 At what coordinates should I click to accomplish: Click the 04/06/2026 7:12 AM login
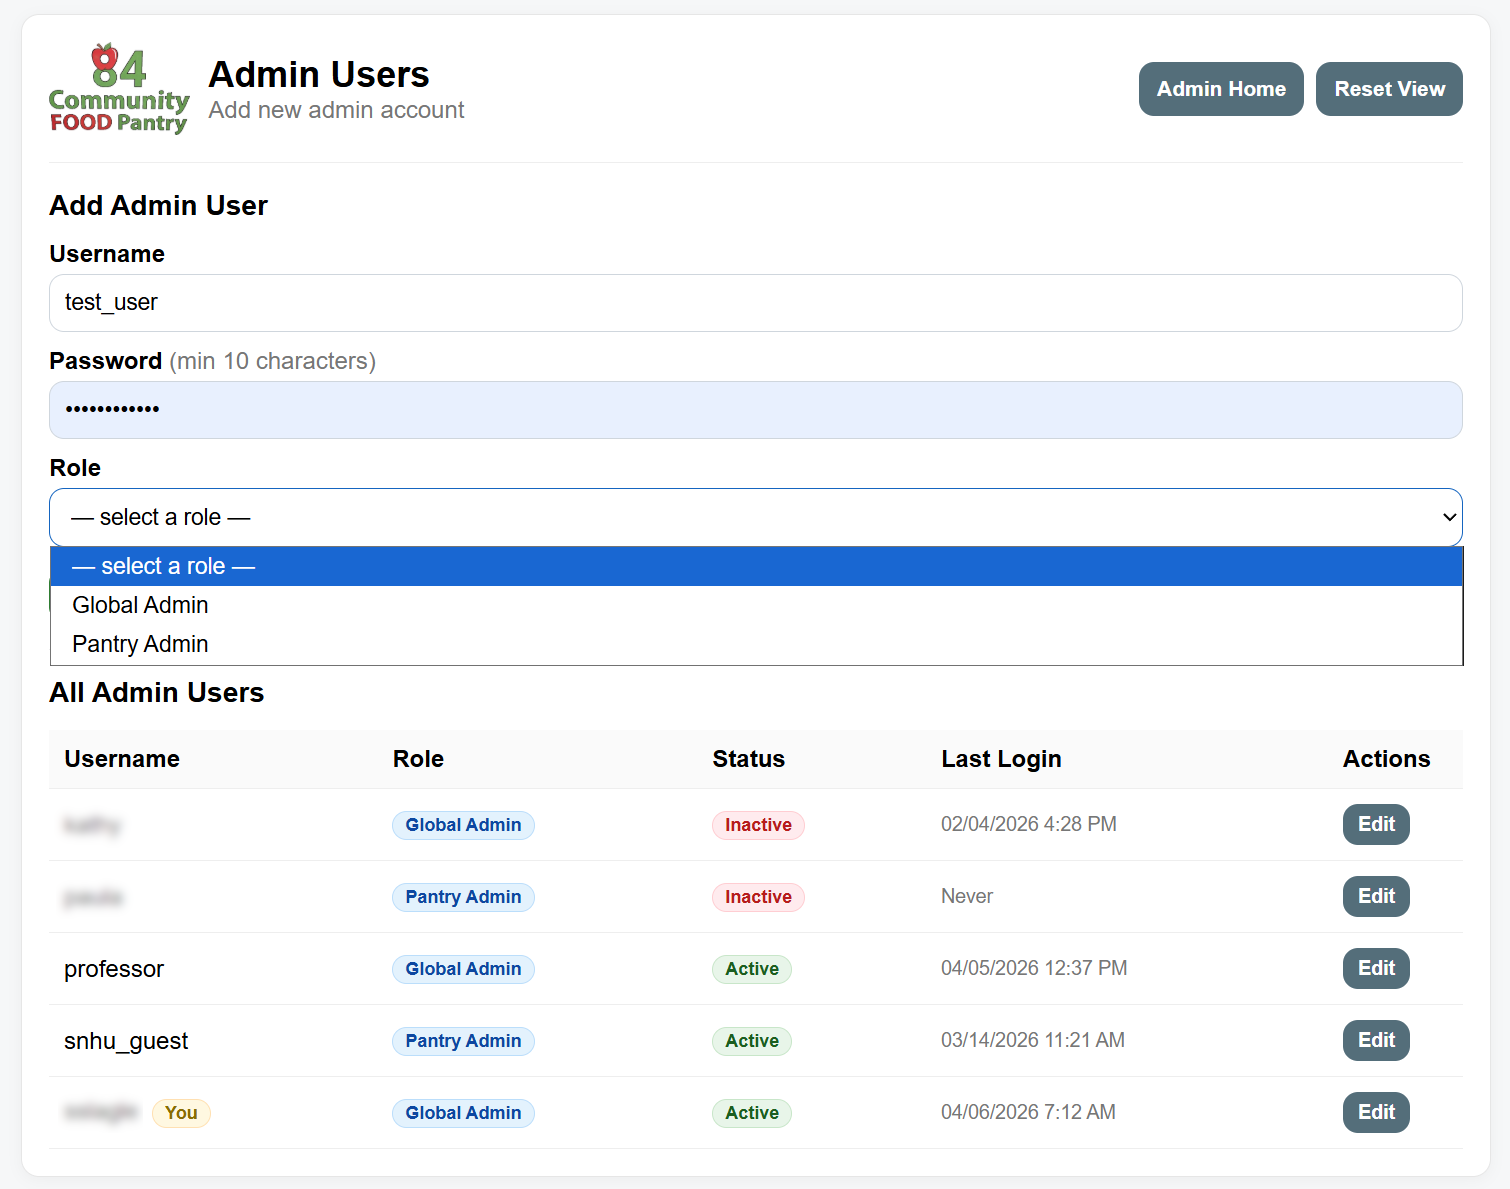(1028, 1112)
